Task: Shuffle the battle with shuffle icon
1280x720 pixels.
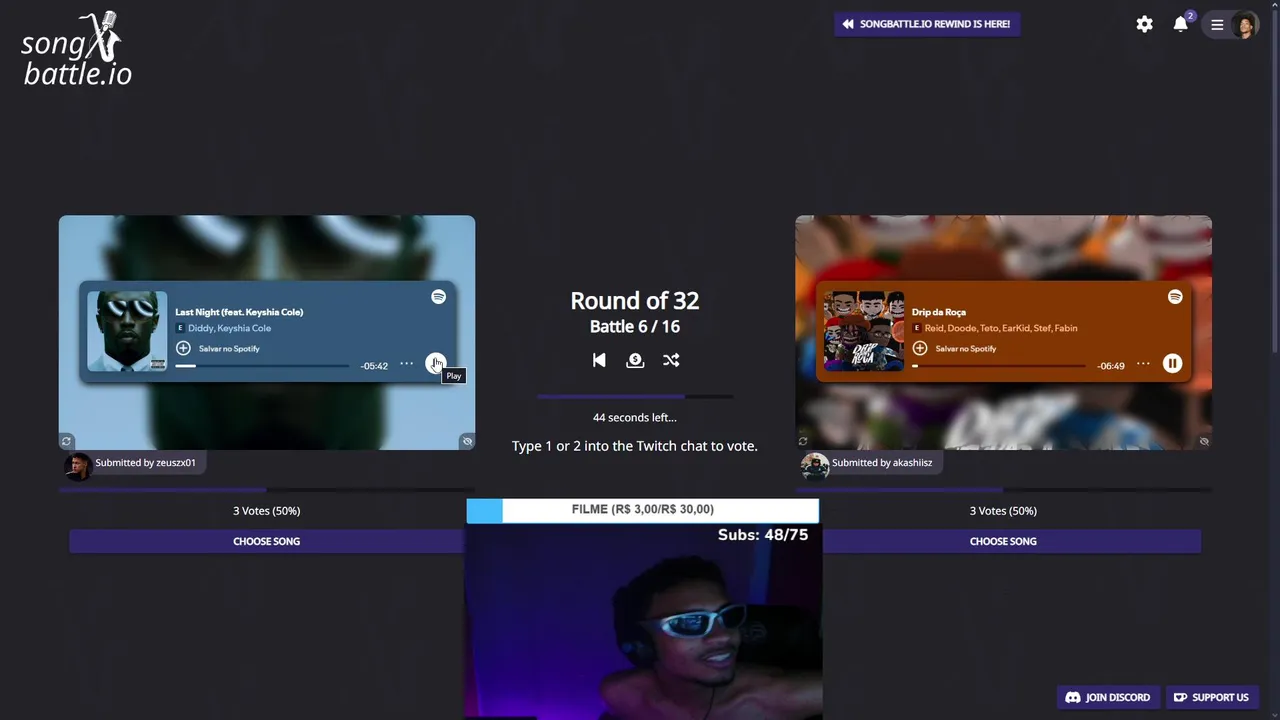Action: 671,360
